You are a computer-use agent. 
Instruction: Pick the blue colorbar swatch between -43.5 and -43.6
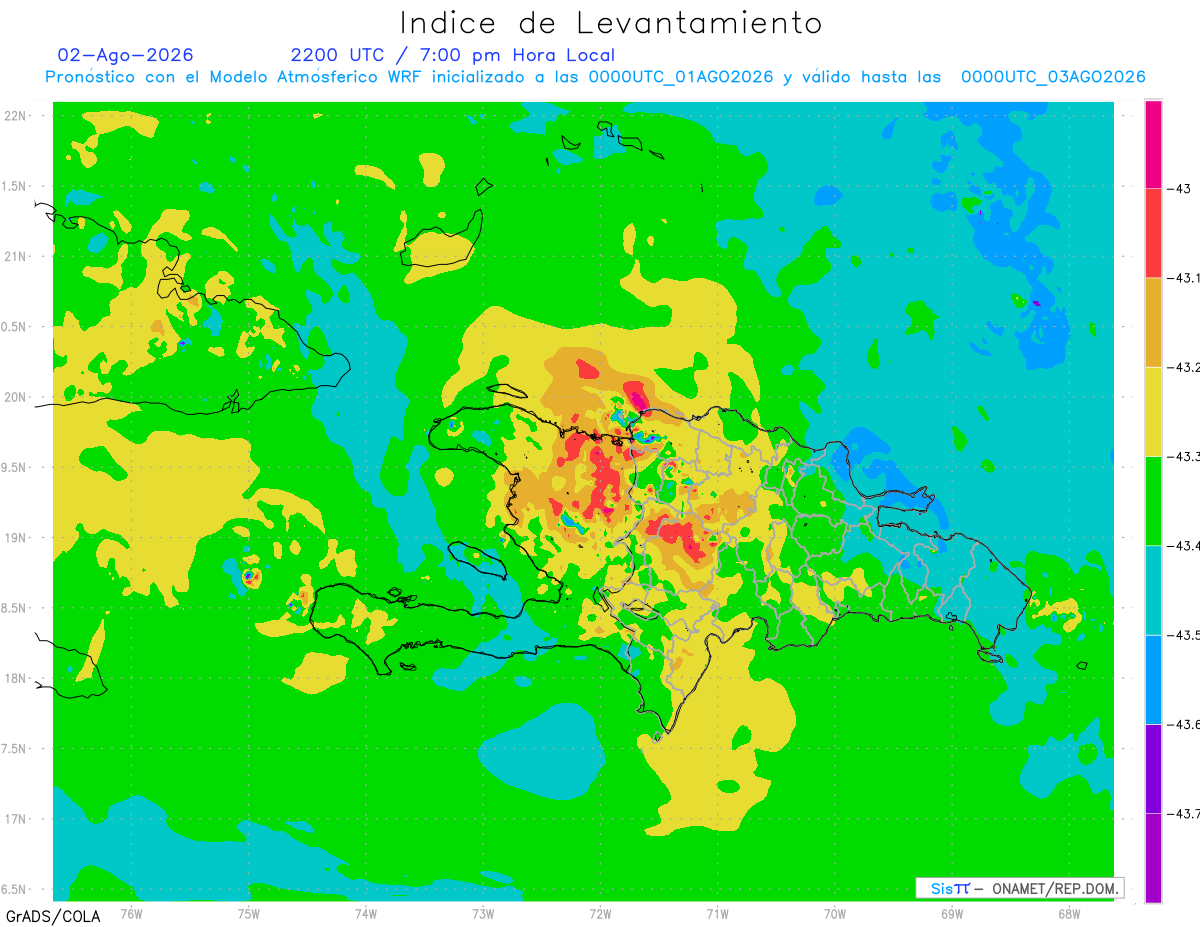pyautogui.click(x=1153, y=679)
